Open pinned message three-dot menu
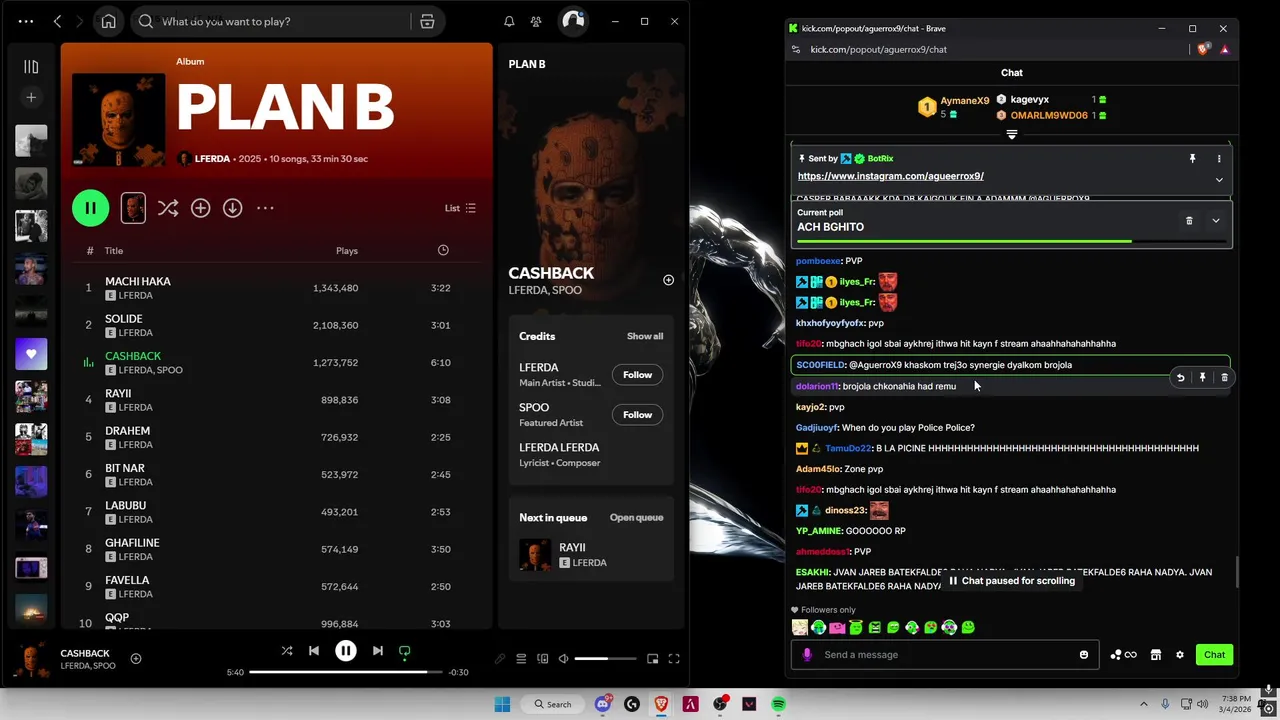Viewport: 1280px width, 720px height. click(1219, 159)
